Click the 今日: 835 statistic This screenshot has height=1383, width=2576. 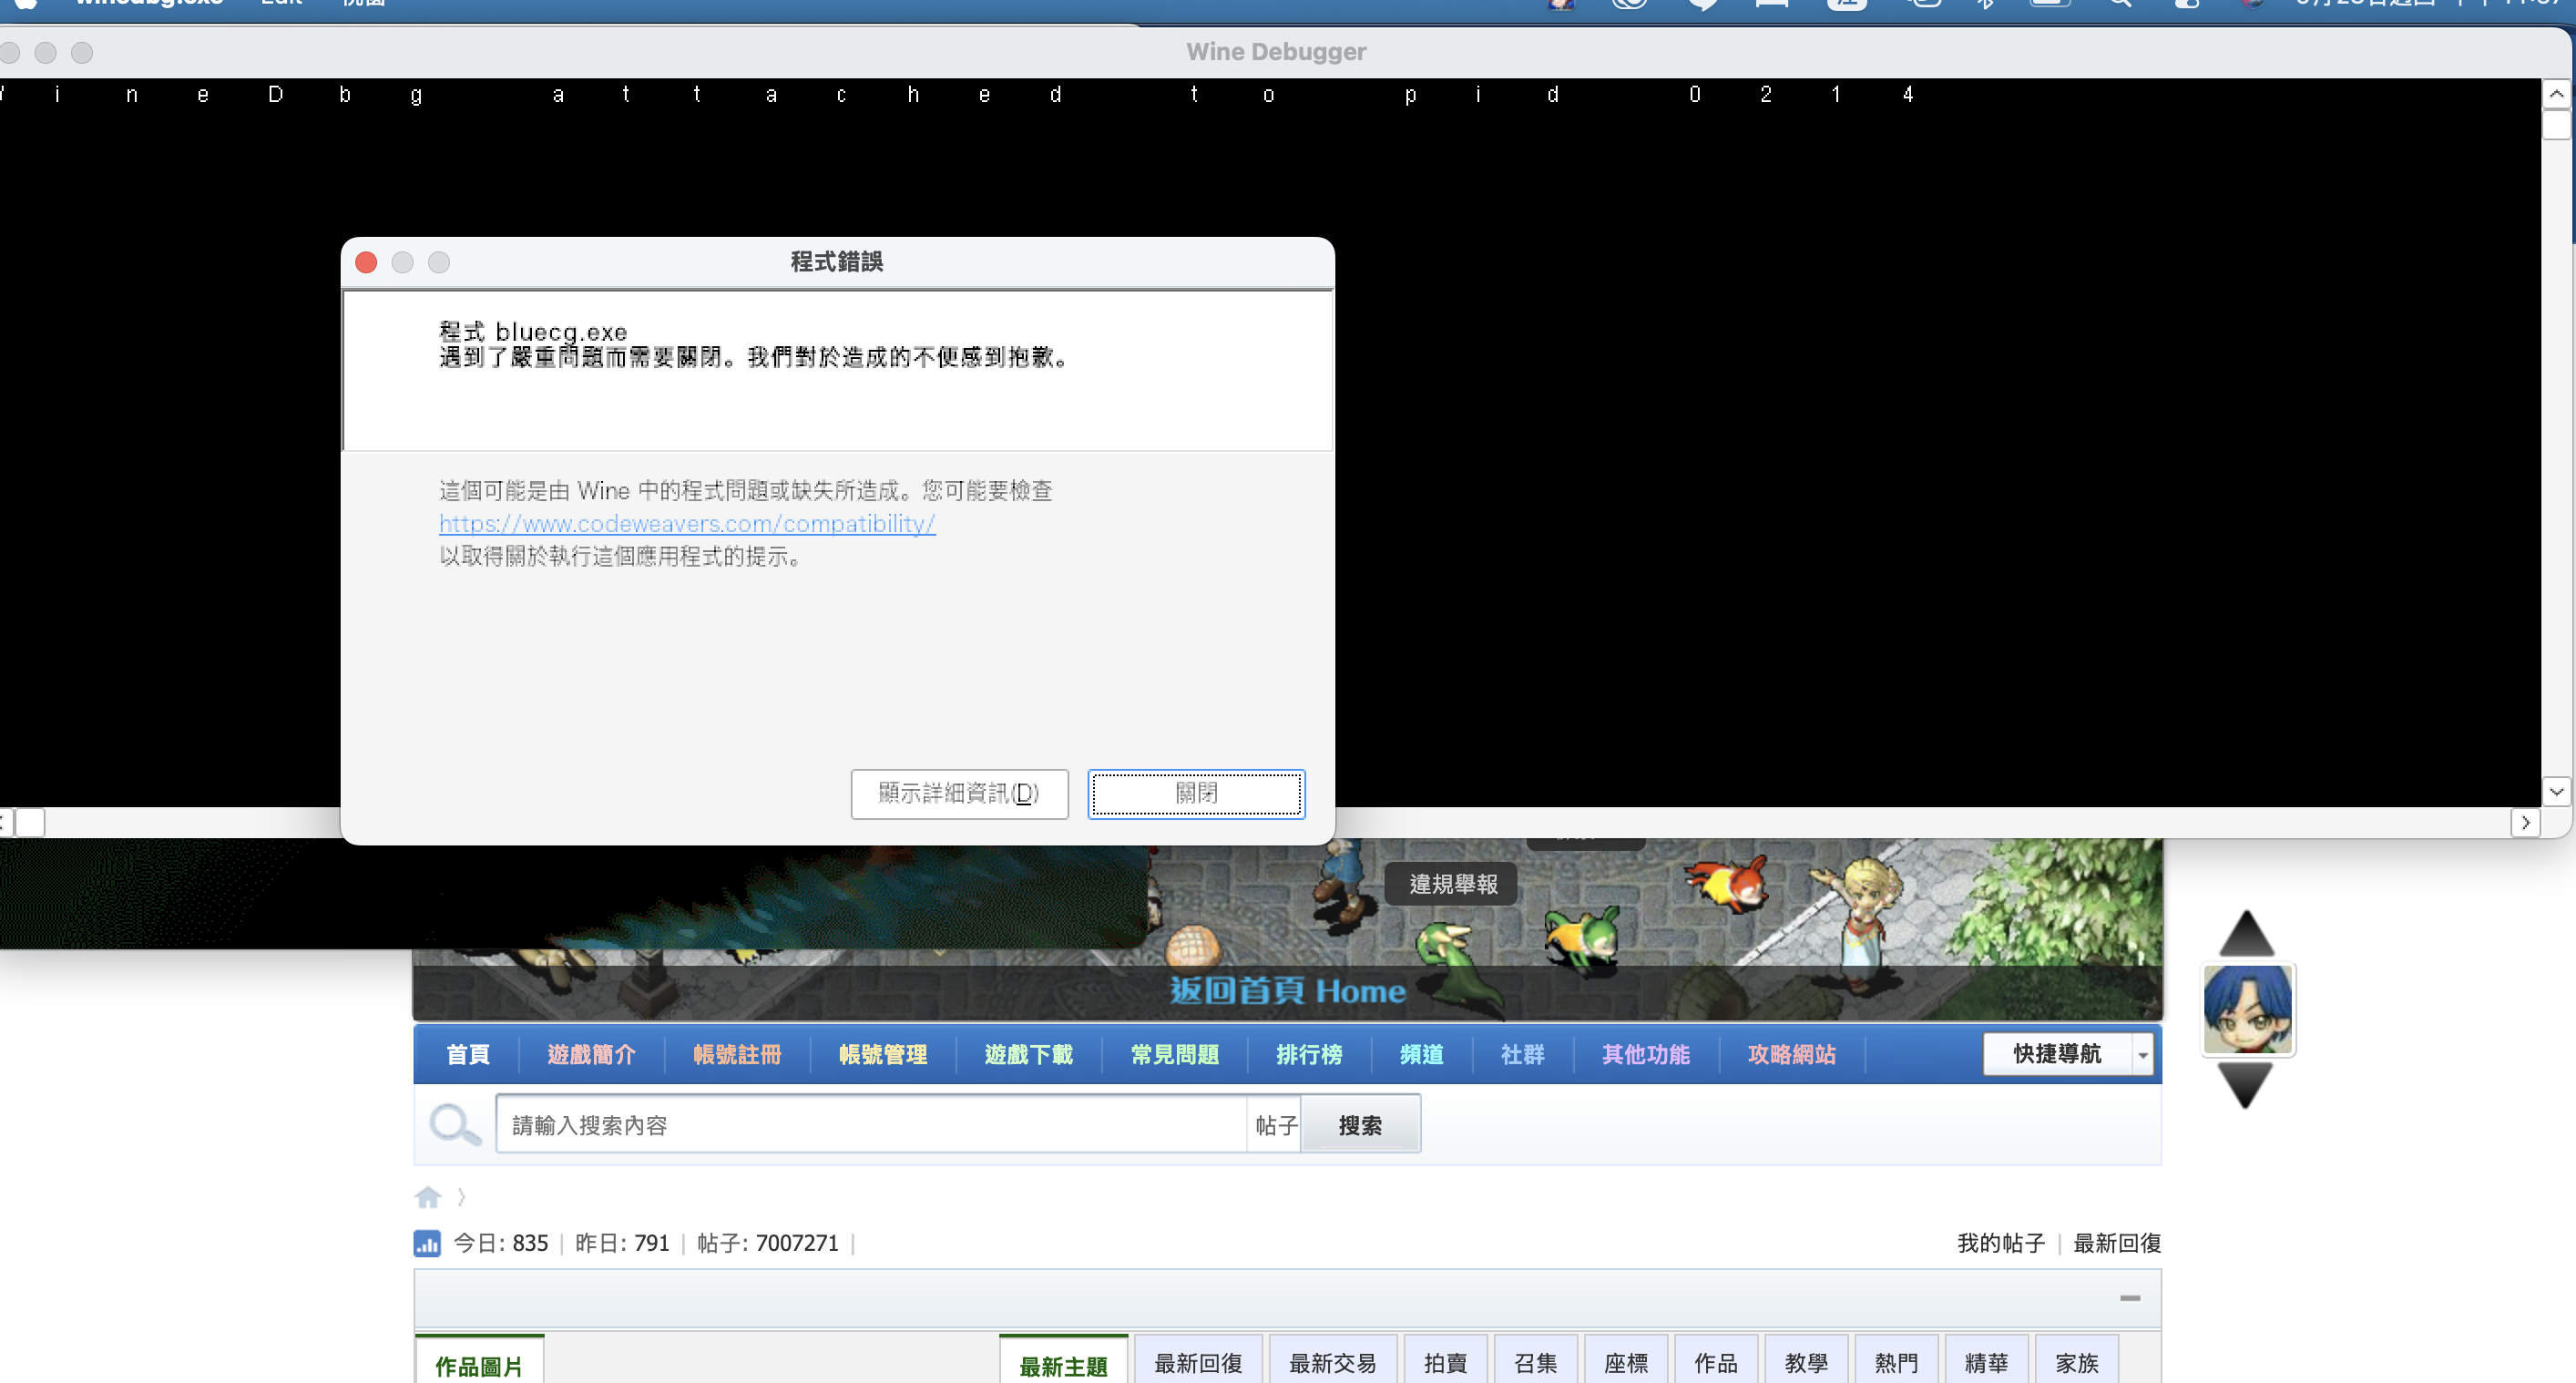[501, 1243]
